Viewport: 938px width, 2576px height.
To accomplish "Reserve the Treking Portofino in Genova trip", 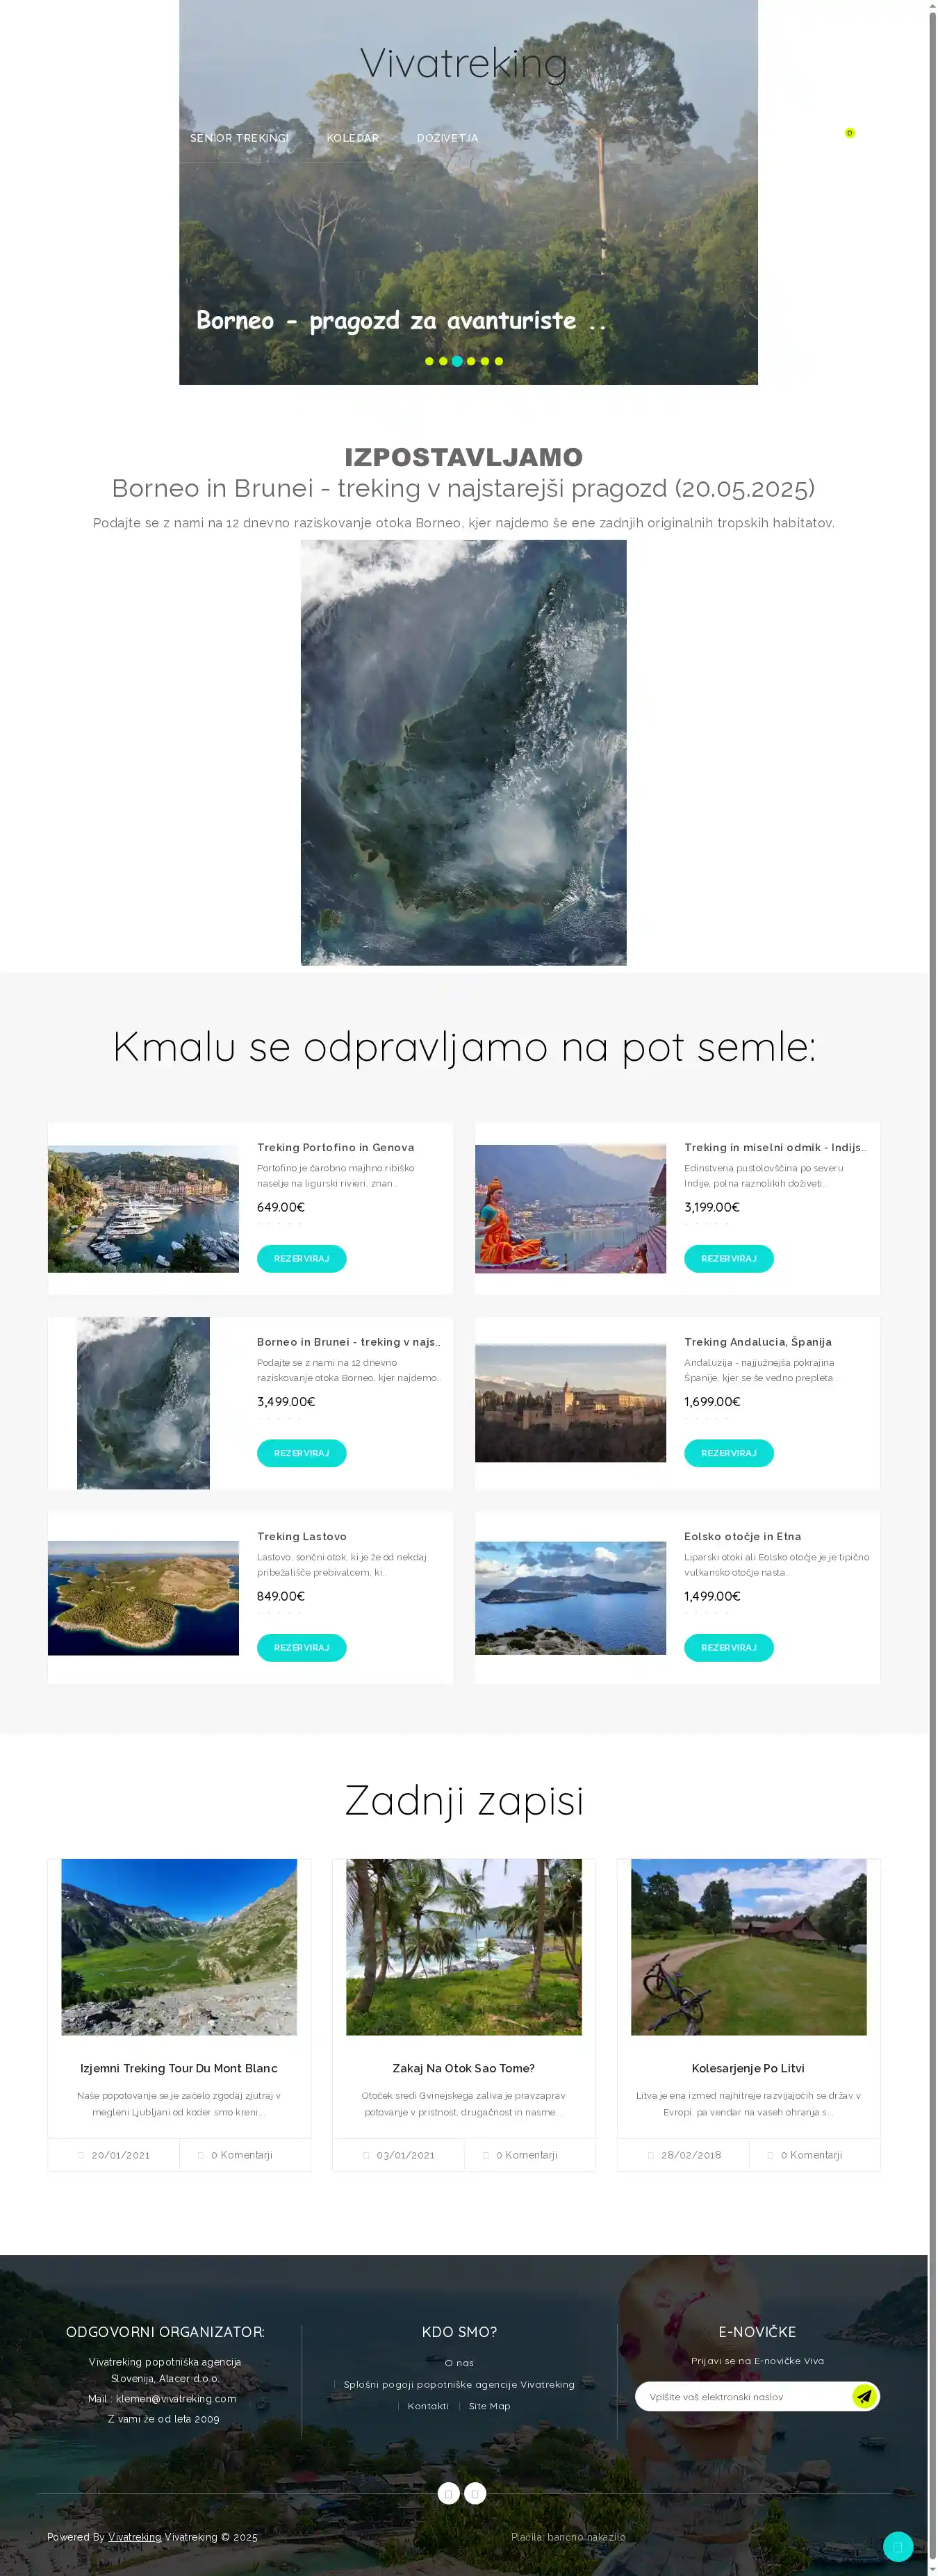I will point(301,1258).
